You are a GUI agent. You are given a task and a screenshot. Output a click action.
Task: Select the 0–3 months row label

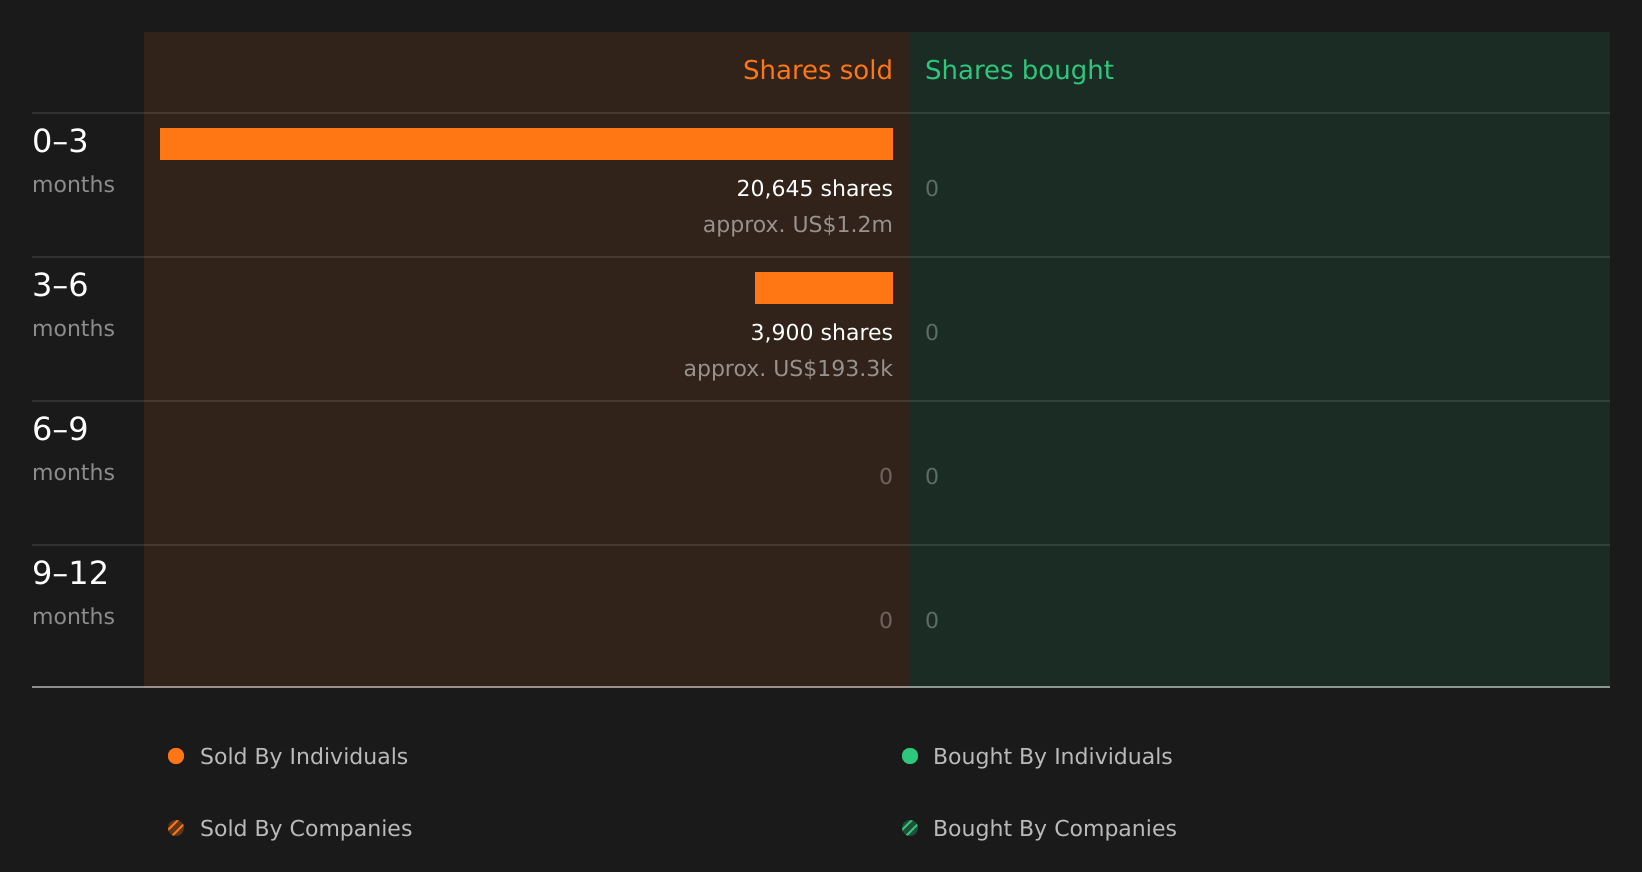(x=73, y=160)
